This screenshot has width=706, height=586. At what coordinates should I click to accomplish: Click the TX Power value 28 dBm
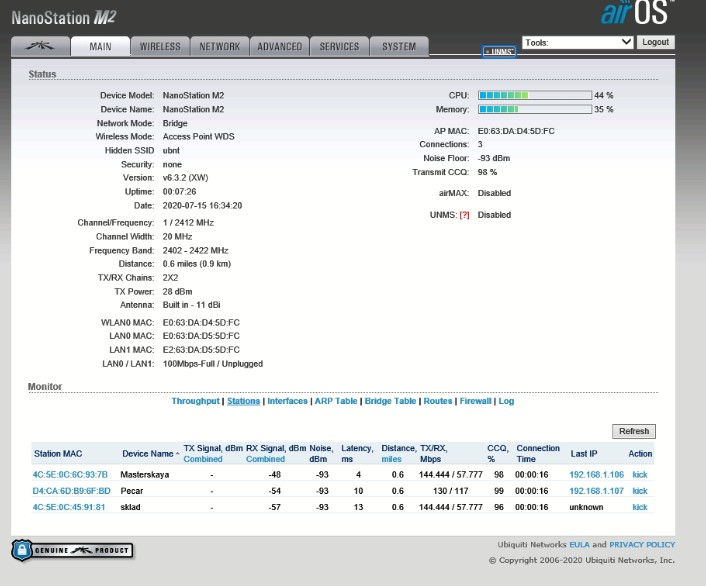(x=177, y=291)
